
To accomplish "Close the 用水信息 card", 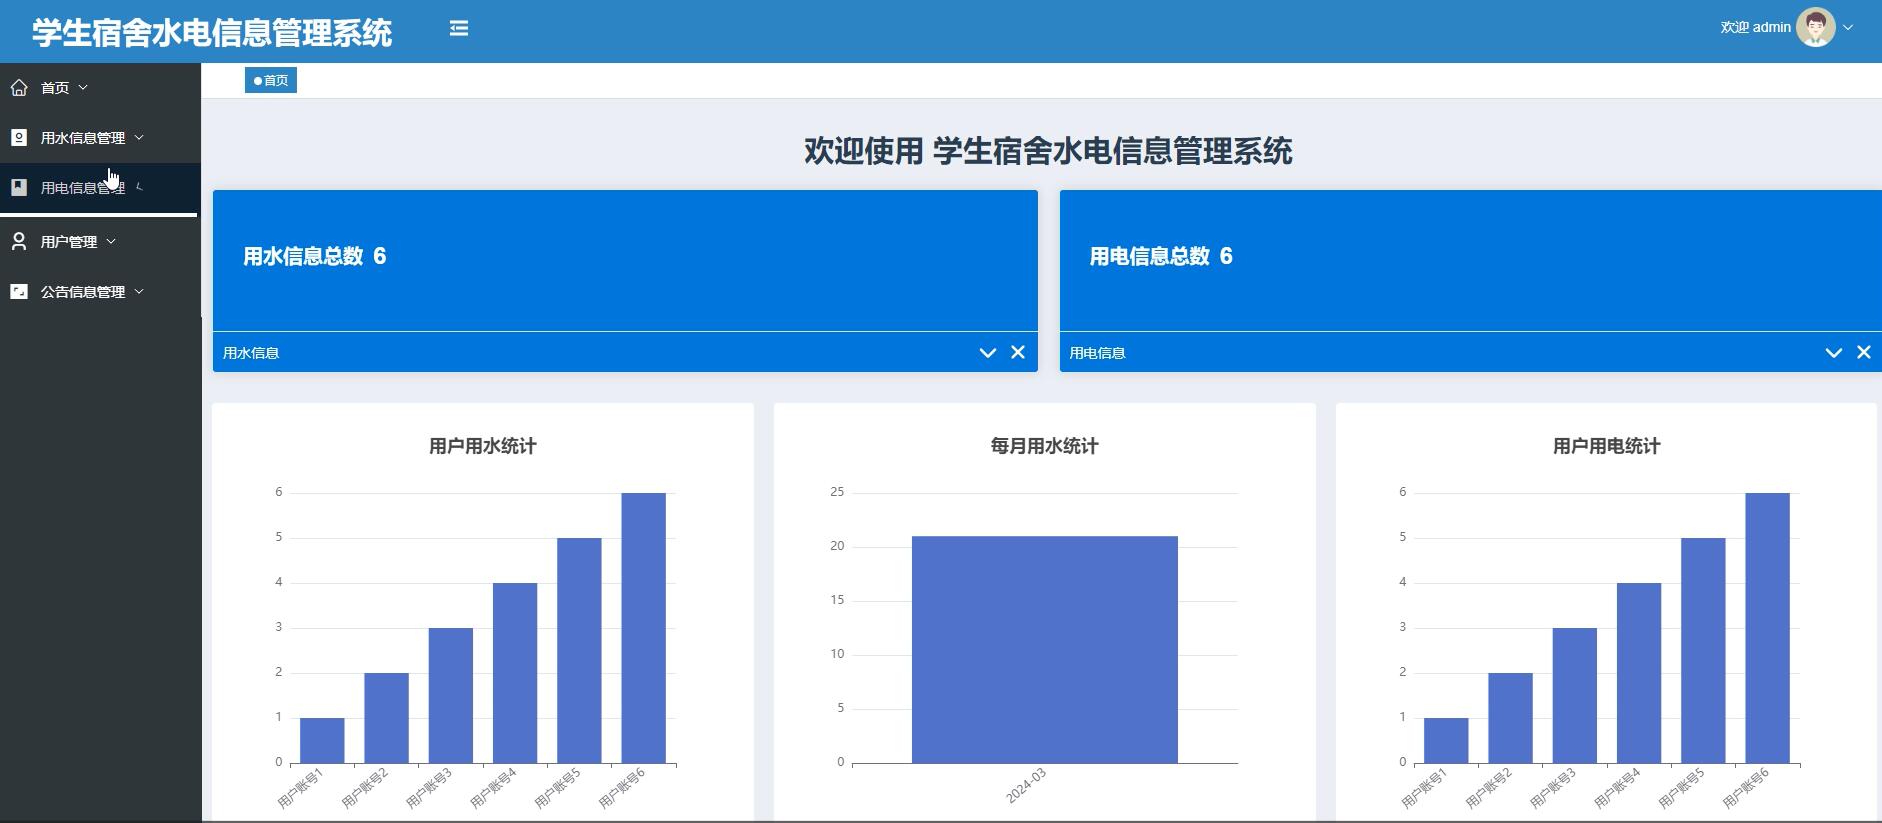I will click(x=1018, y=352).
